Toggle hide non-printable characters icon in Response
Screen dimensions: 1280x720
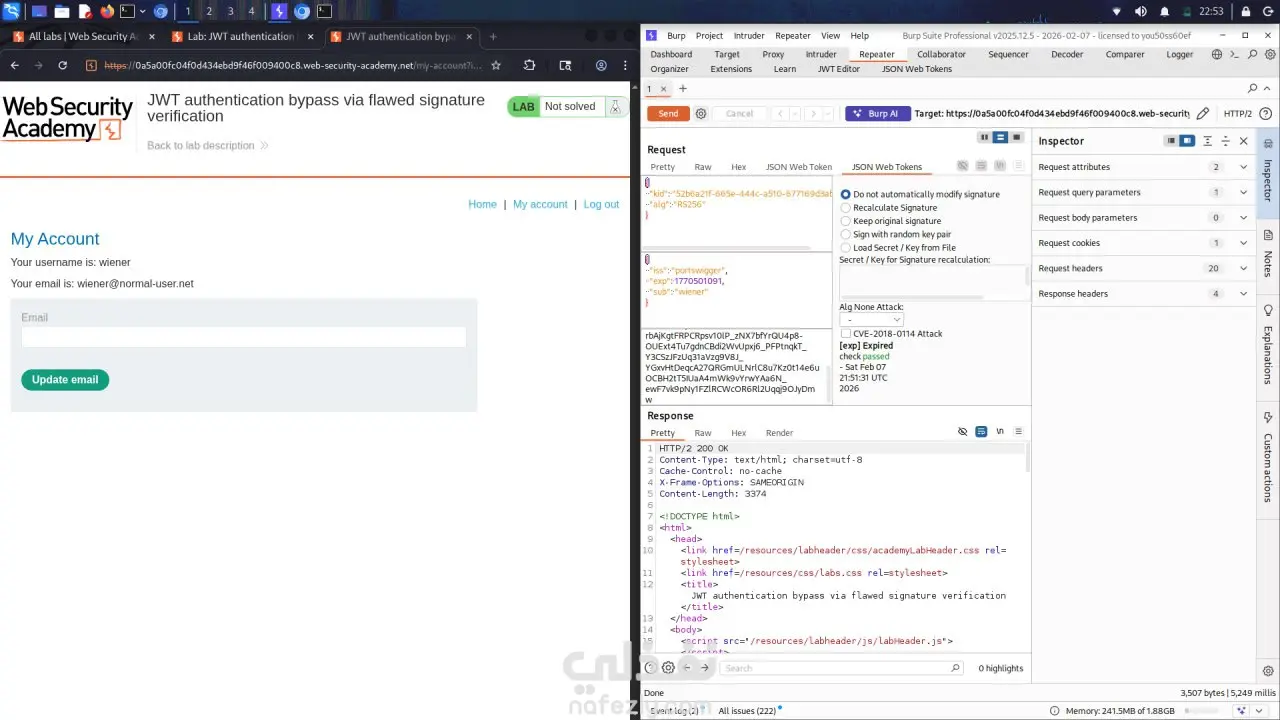point(963,432)
